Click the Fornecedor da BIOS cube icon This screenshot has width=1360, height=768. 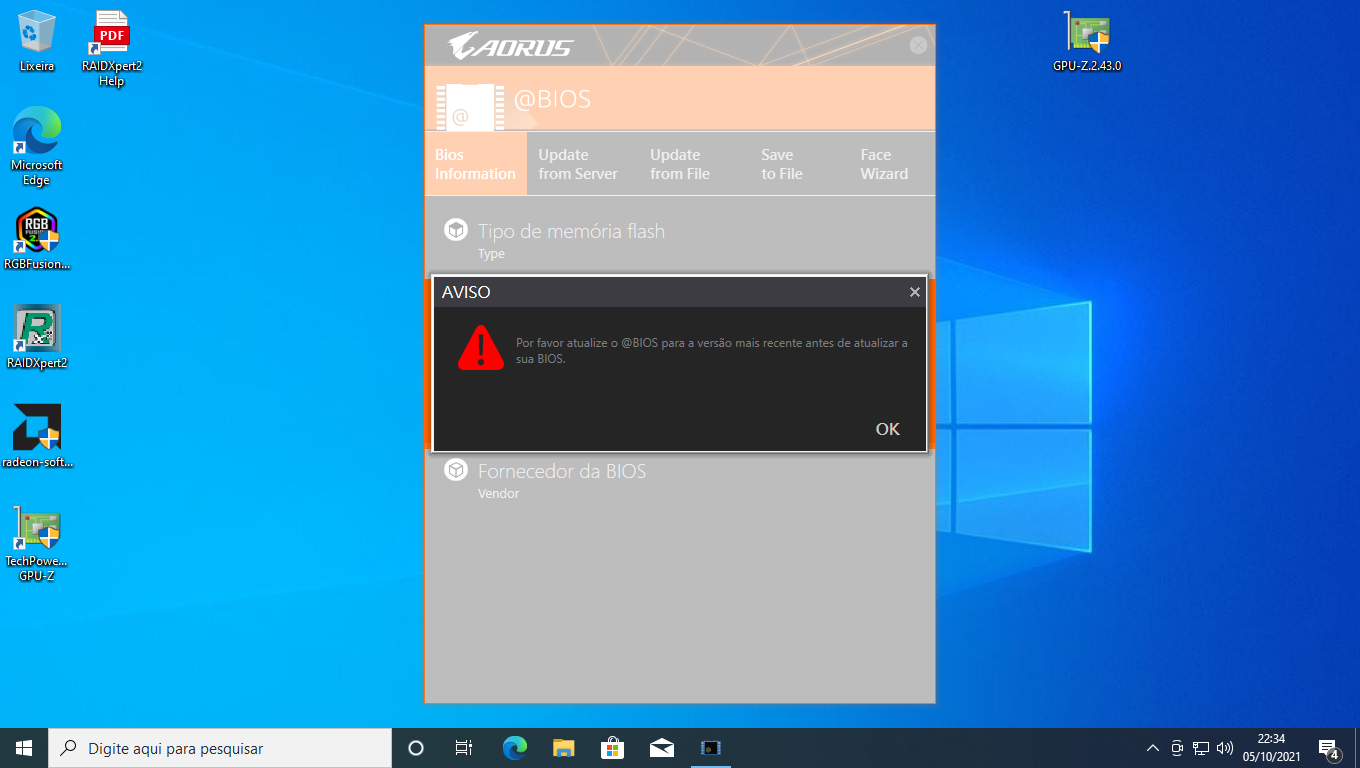(x=456, y=470)
